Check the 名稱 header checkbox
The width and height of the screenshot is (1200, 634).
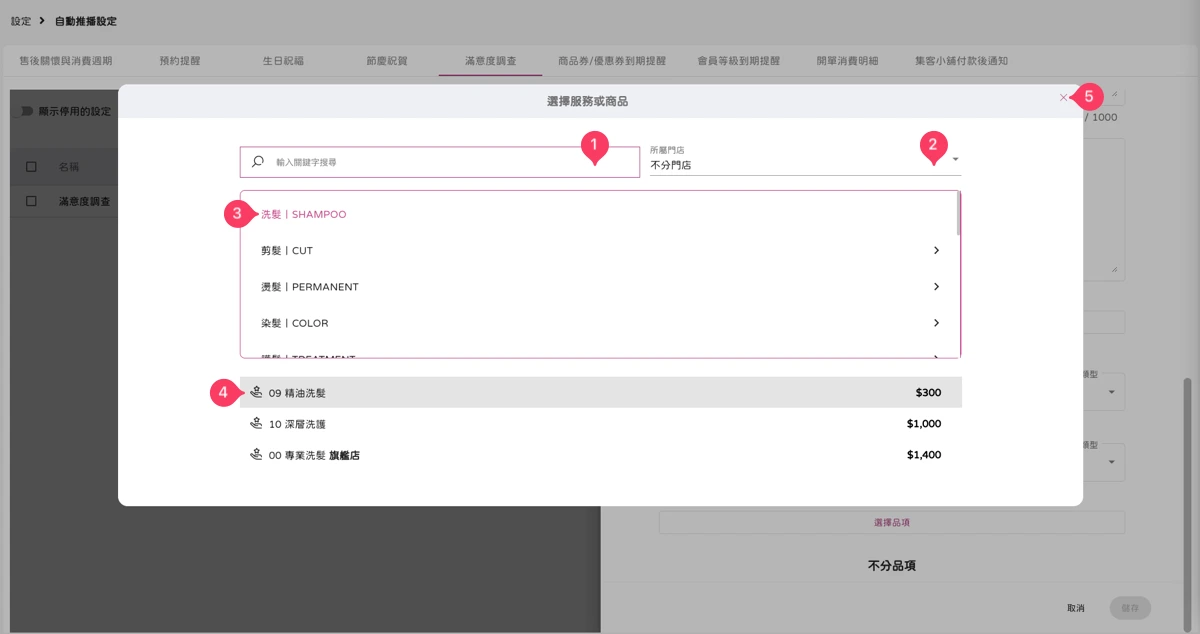pyautogui.click(x=31, y=166)
